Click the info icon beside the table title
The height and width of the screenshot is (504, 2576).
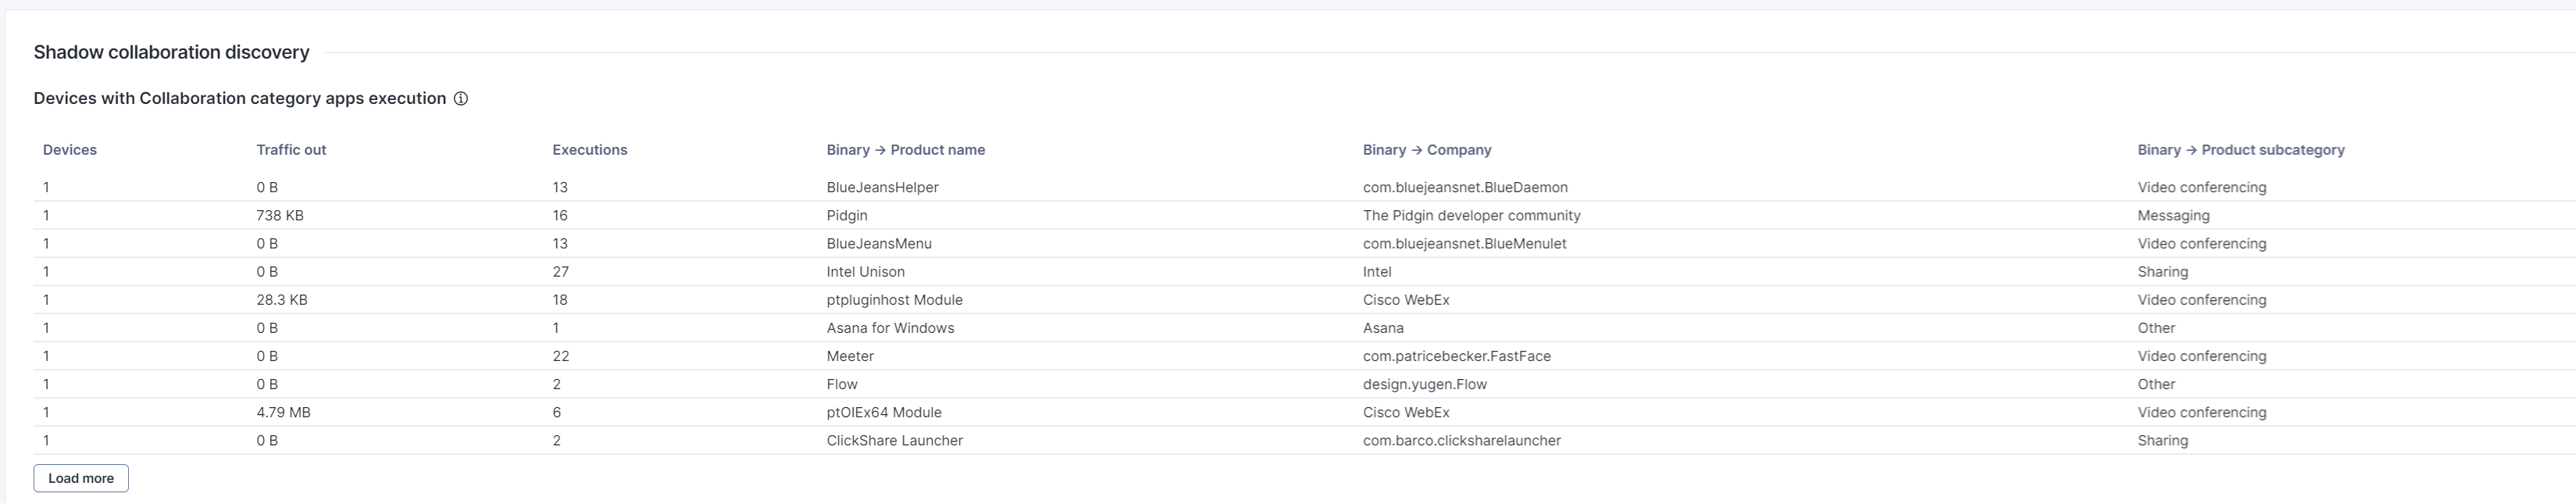[x=461, y=99]
